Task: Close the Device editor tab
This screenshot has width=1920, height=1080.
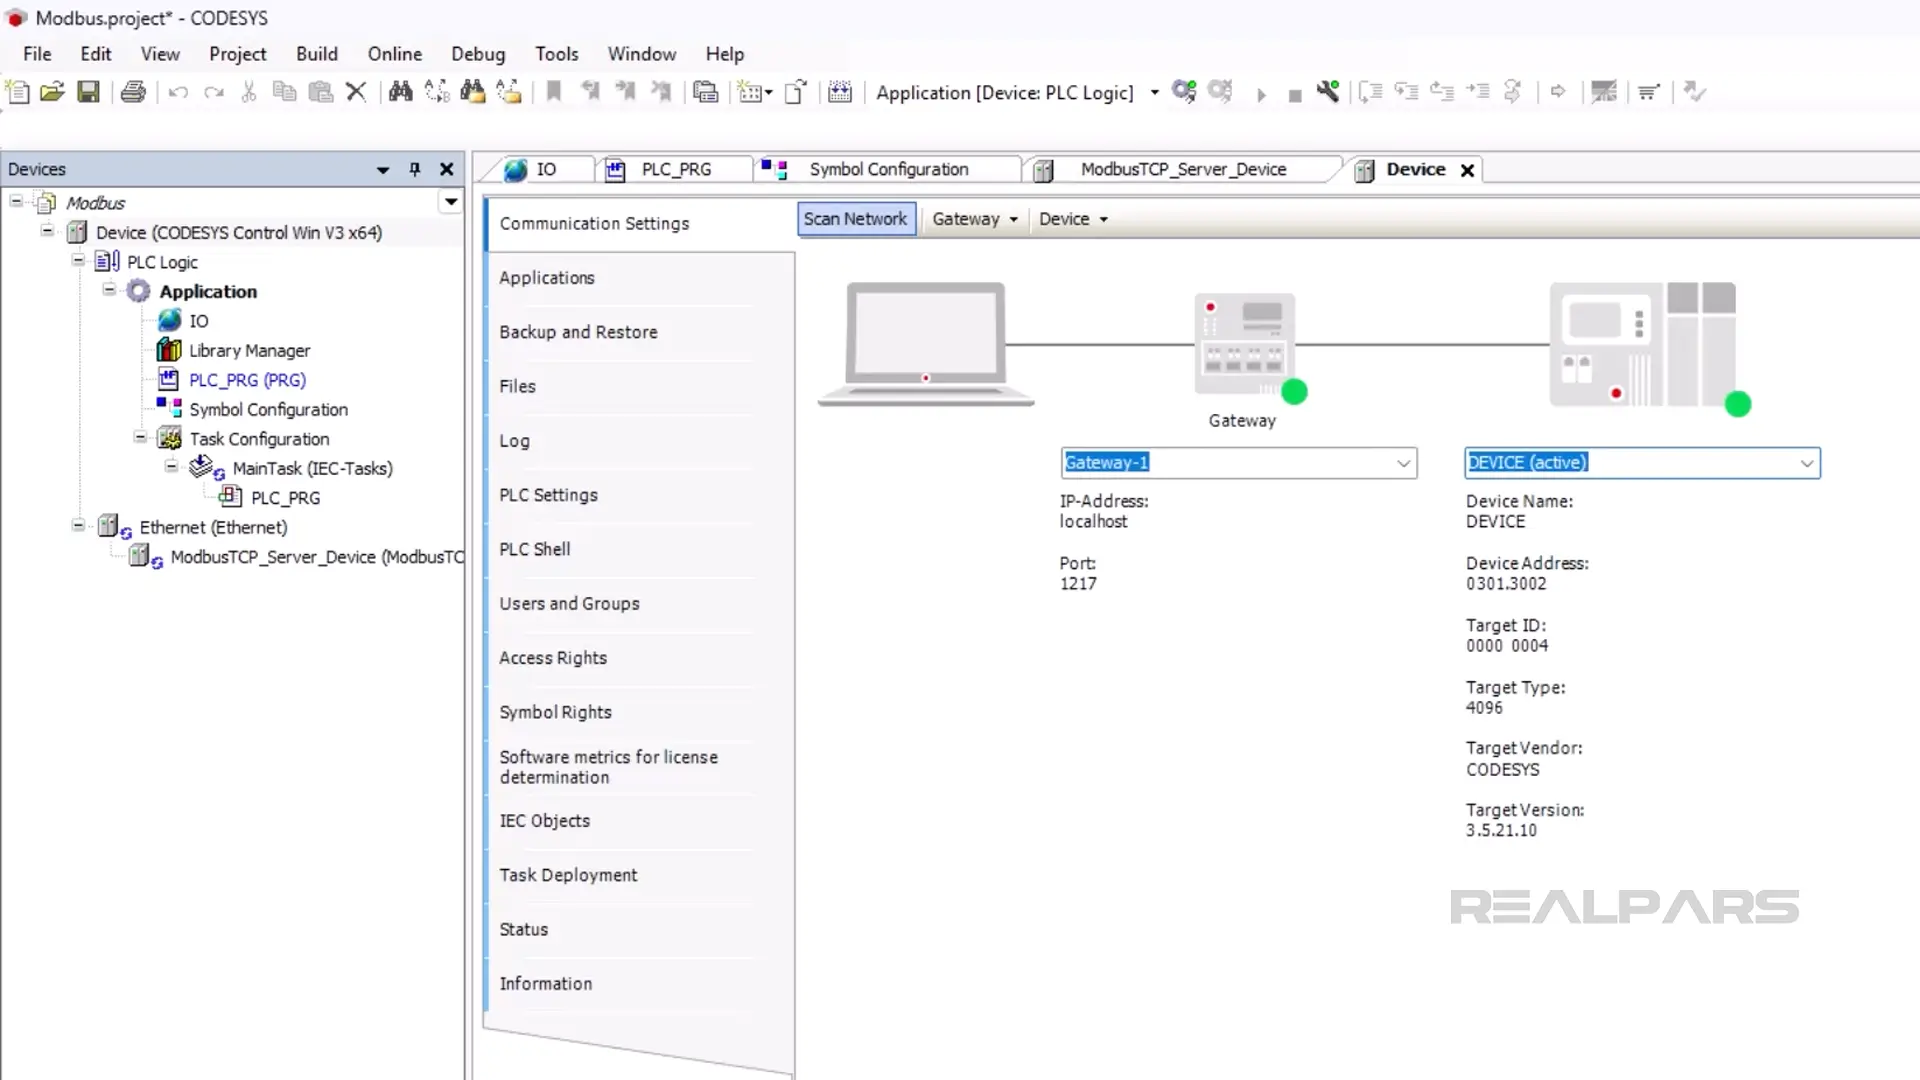Action: [1467, 170]
